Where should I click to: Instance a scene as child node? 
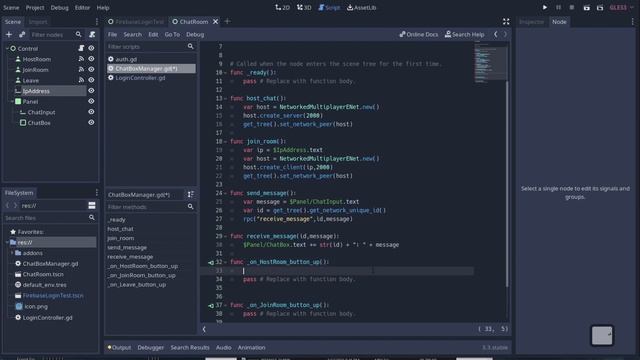(22, 35)
